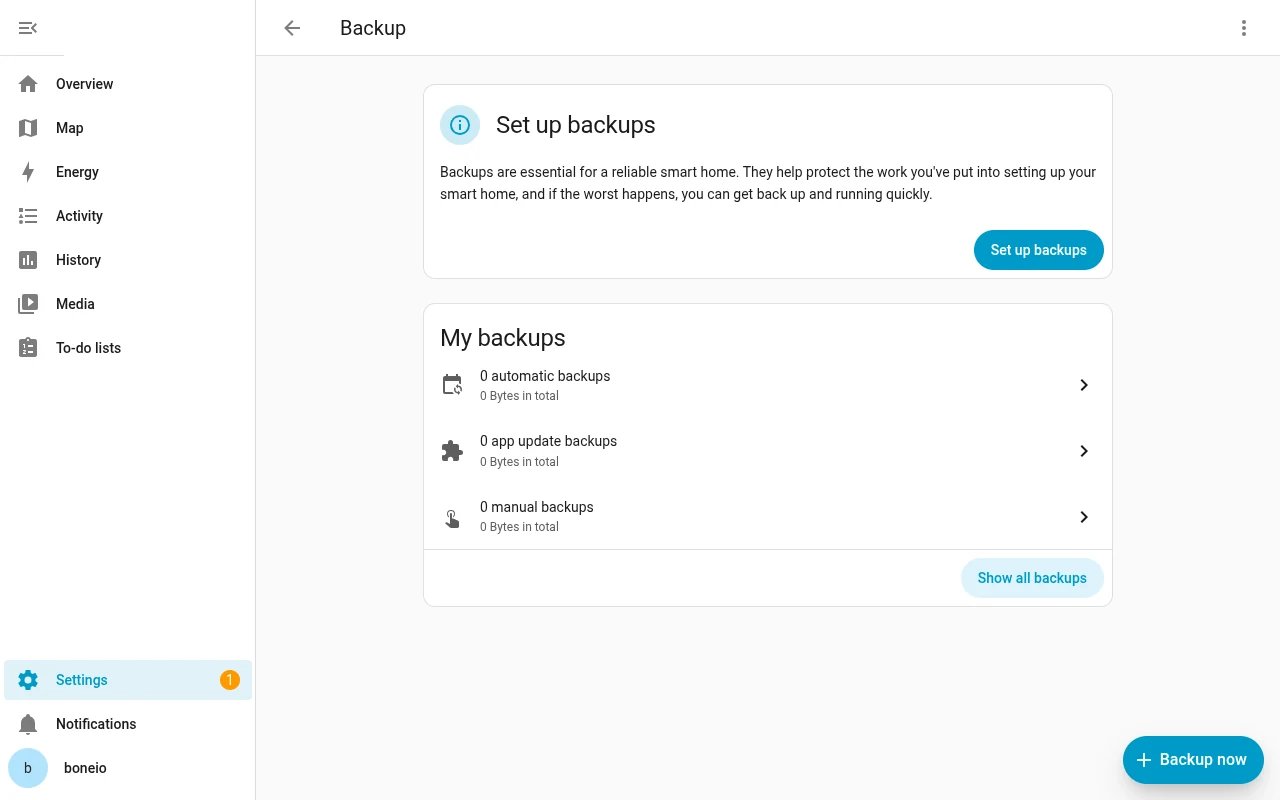Open To-do lists in the sidebar
Viewport: 1280px width, 800px height.
tap(128, 348)
